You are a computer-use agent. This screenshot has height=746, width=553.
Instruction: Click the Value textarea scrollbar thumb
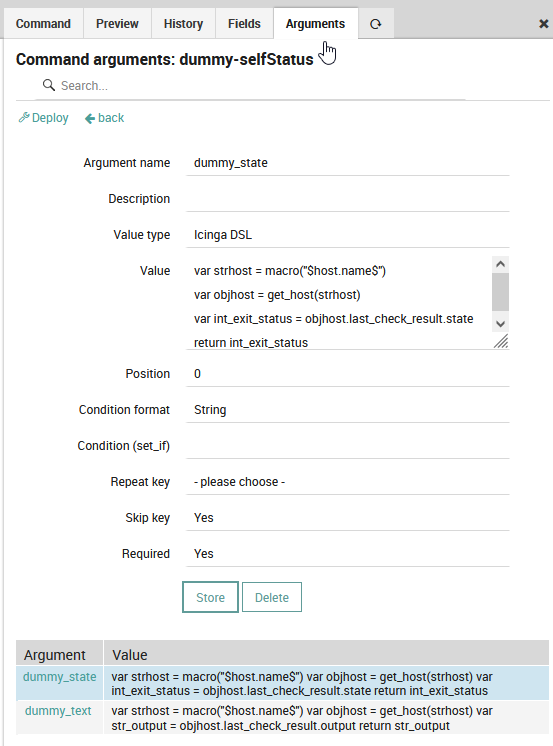coord(500,291)
